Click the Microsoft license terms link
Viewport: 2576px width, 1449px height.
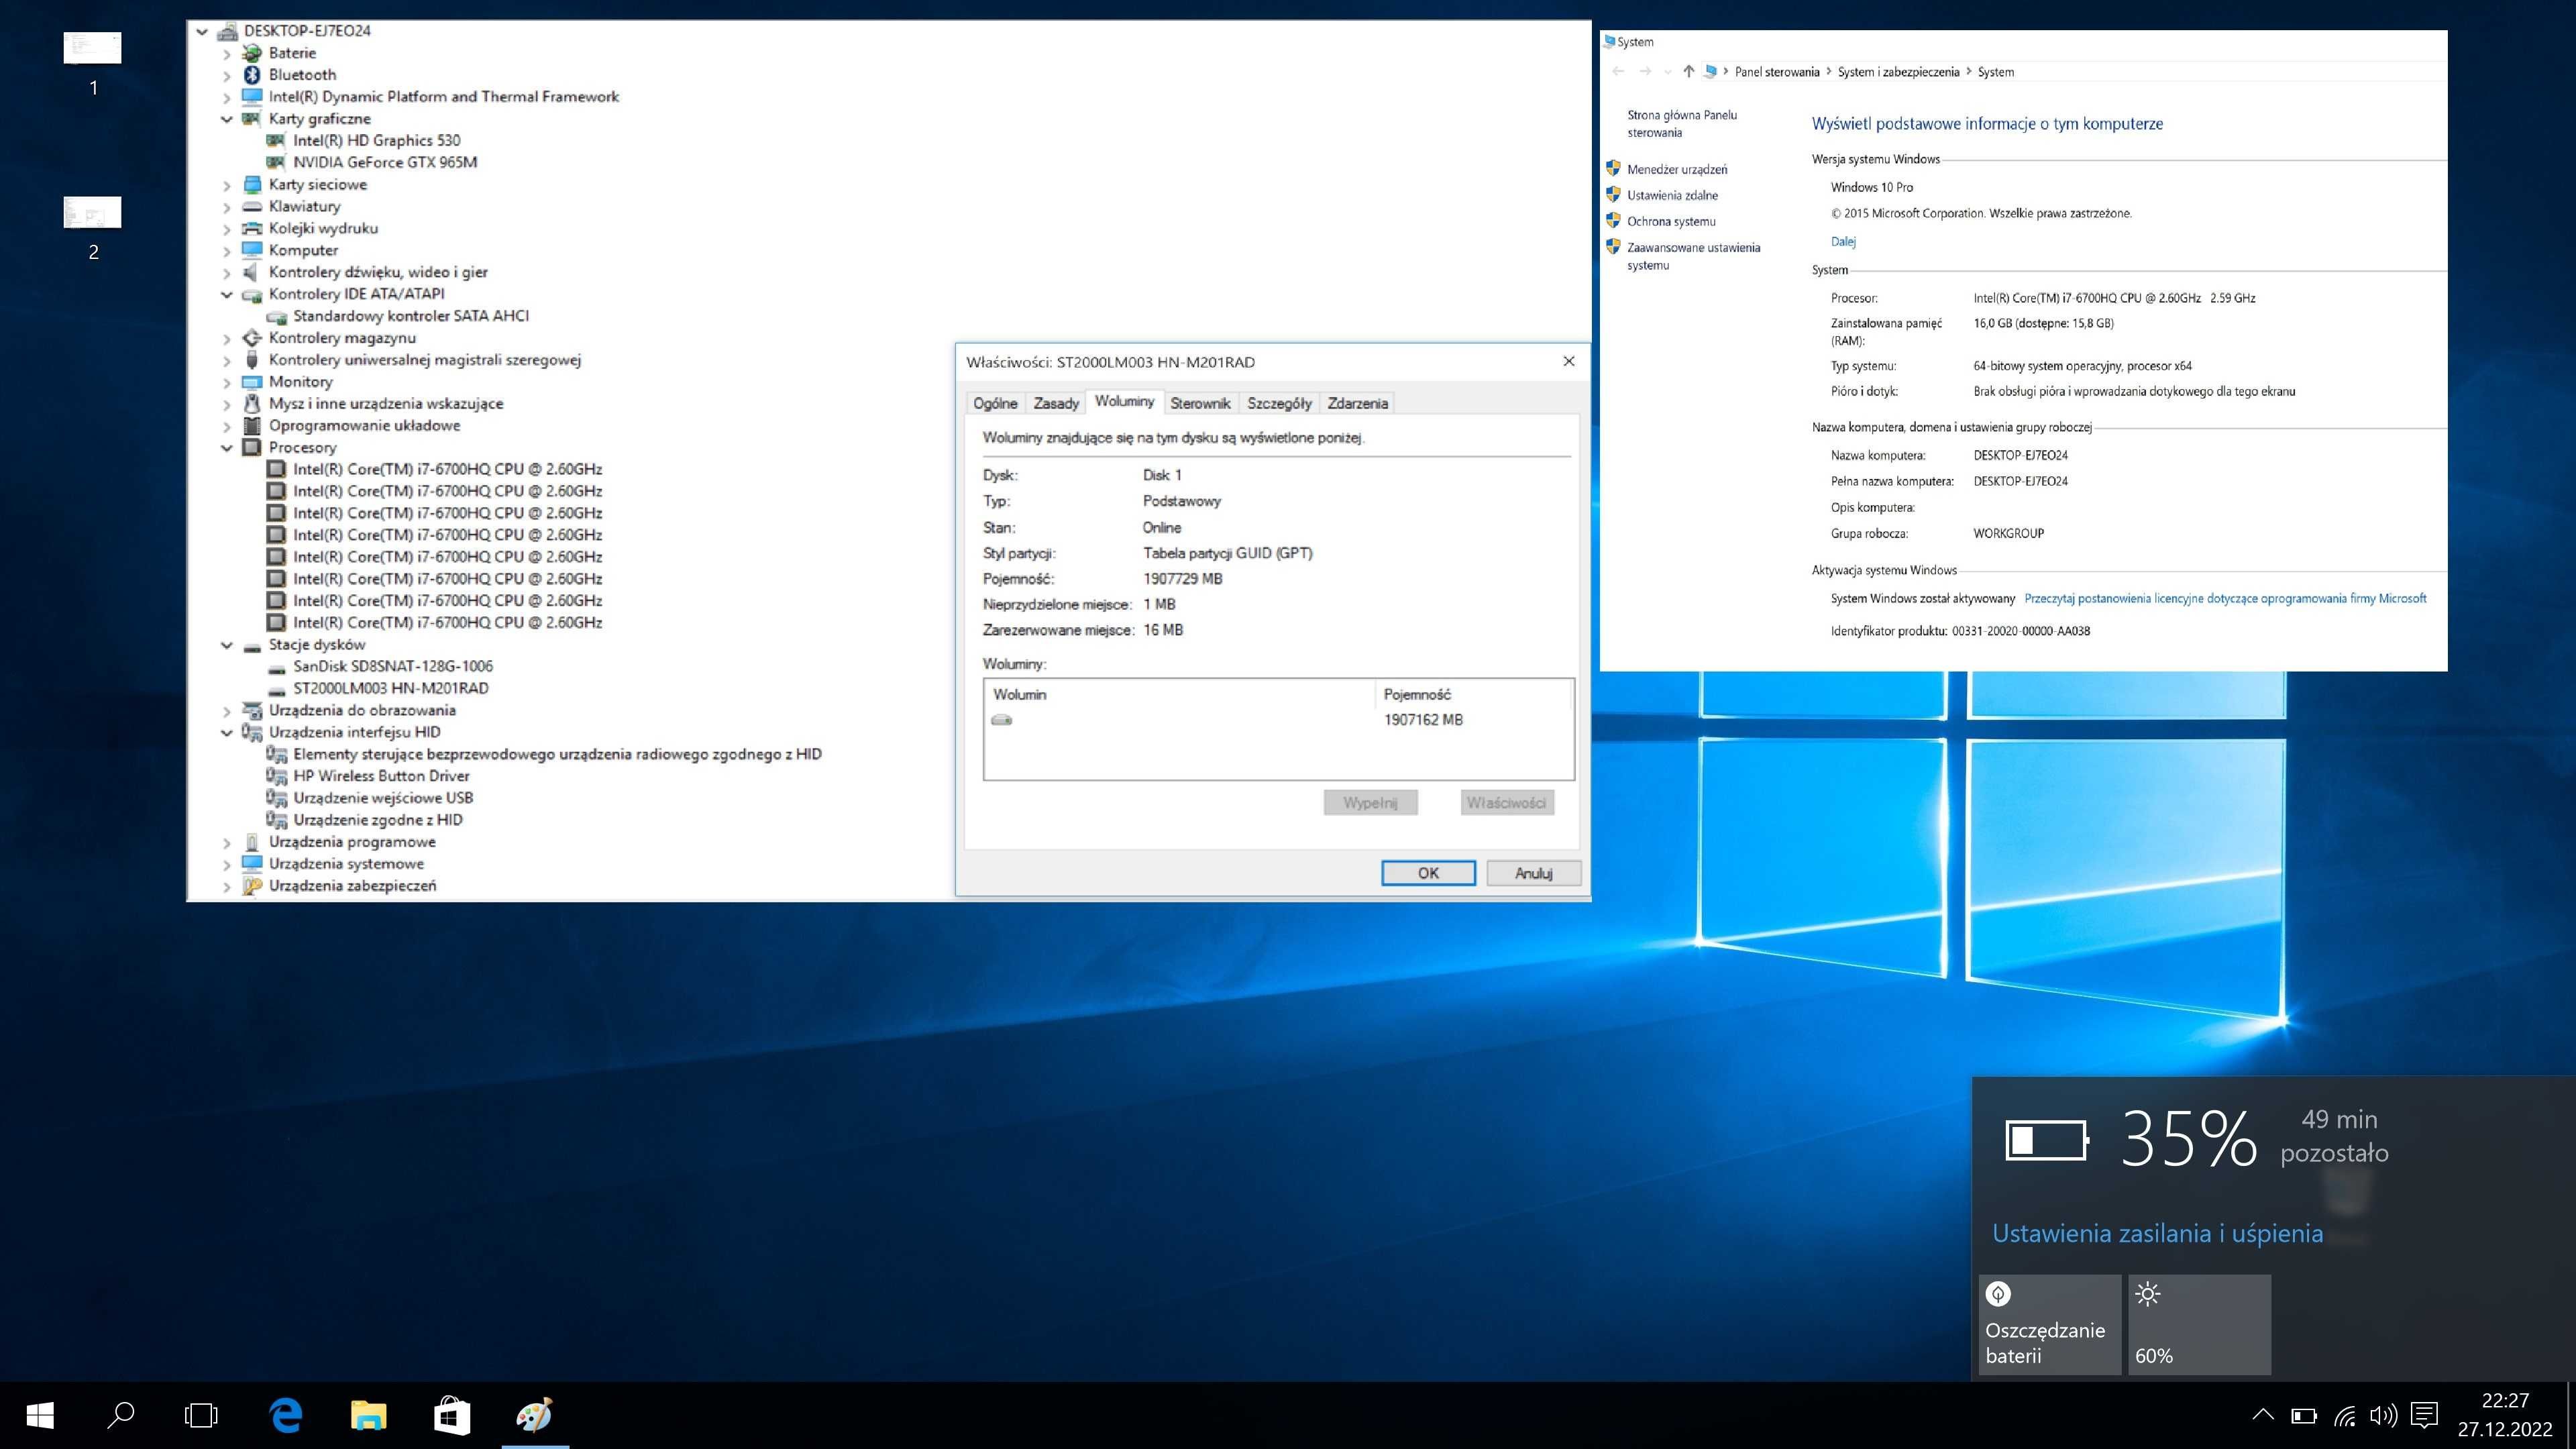pyautogui.click(x=2225, y=598)
